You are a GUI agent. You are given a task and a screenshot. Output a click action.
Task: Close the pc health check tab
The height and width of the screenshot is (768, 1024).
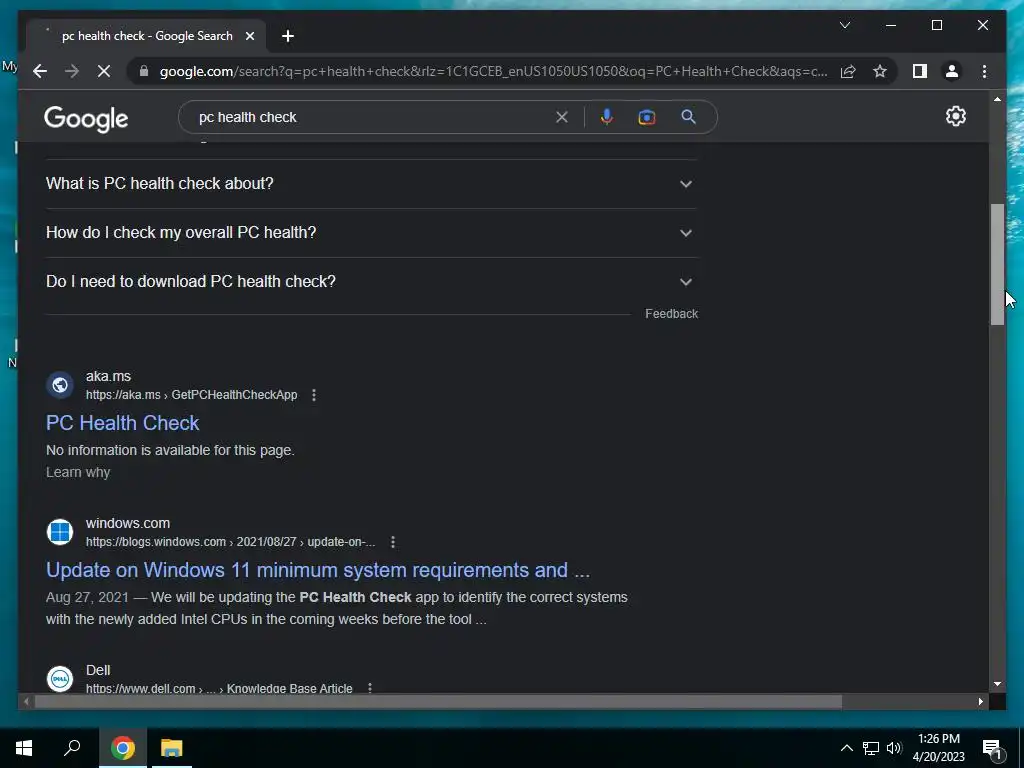(x=249, y=36)
